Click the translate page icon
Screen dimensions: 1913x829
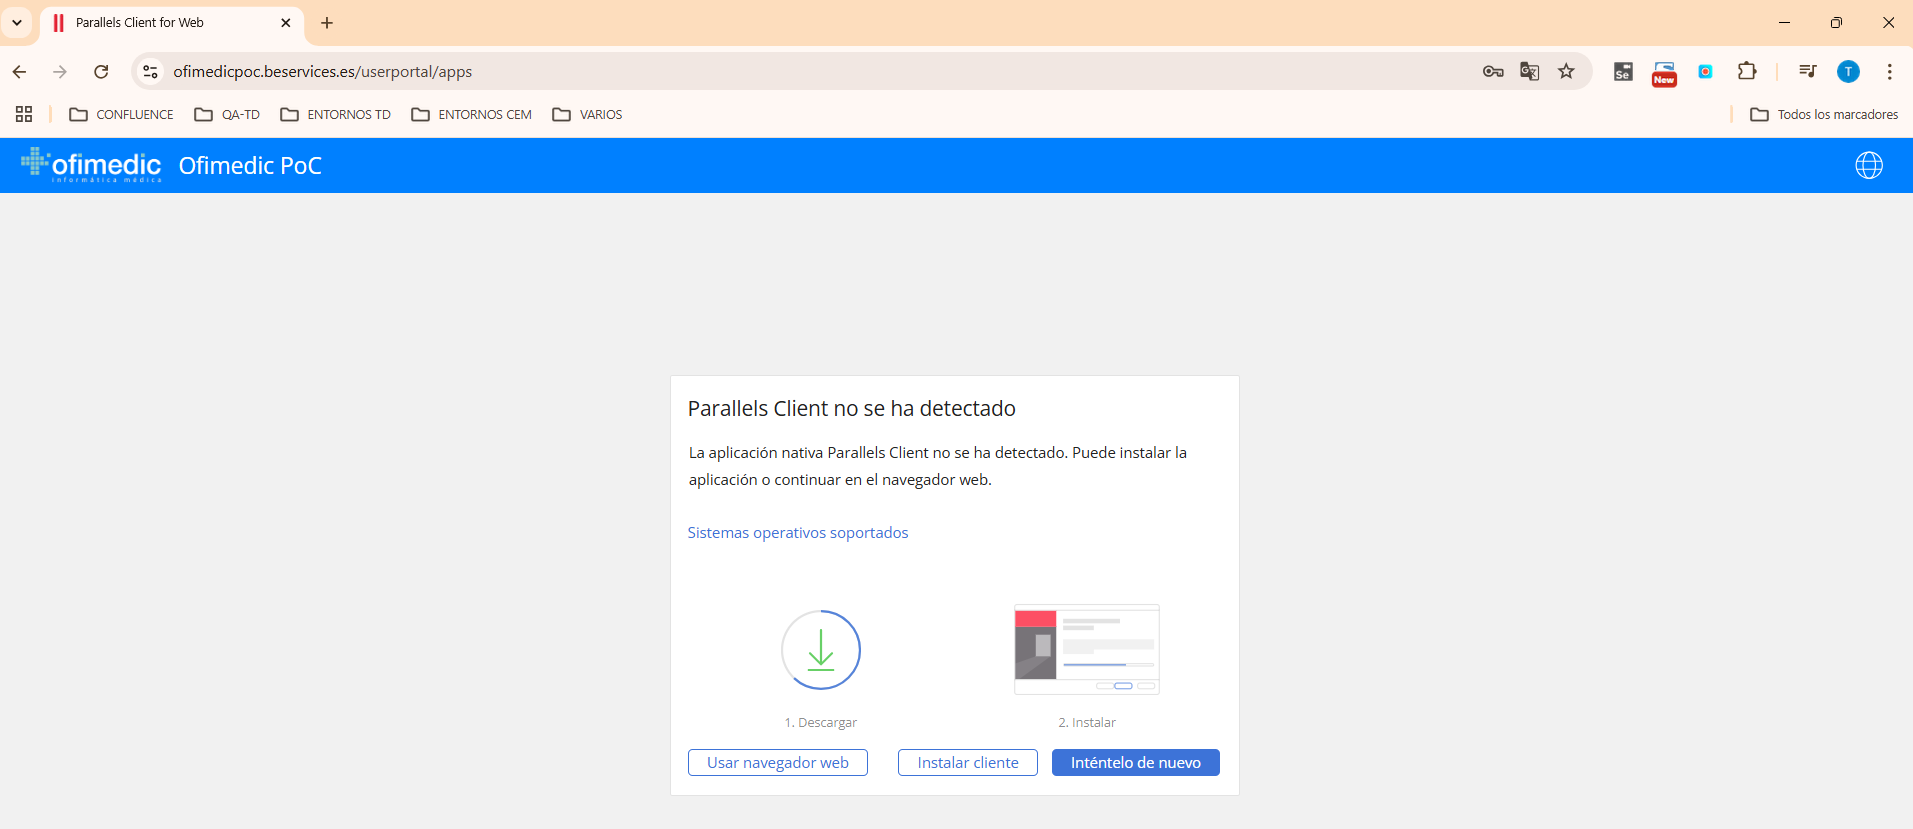pos(1529,71)
